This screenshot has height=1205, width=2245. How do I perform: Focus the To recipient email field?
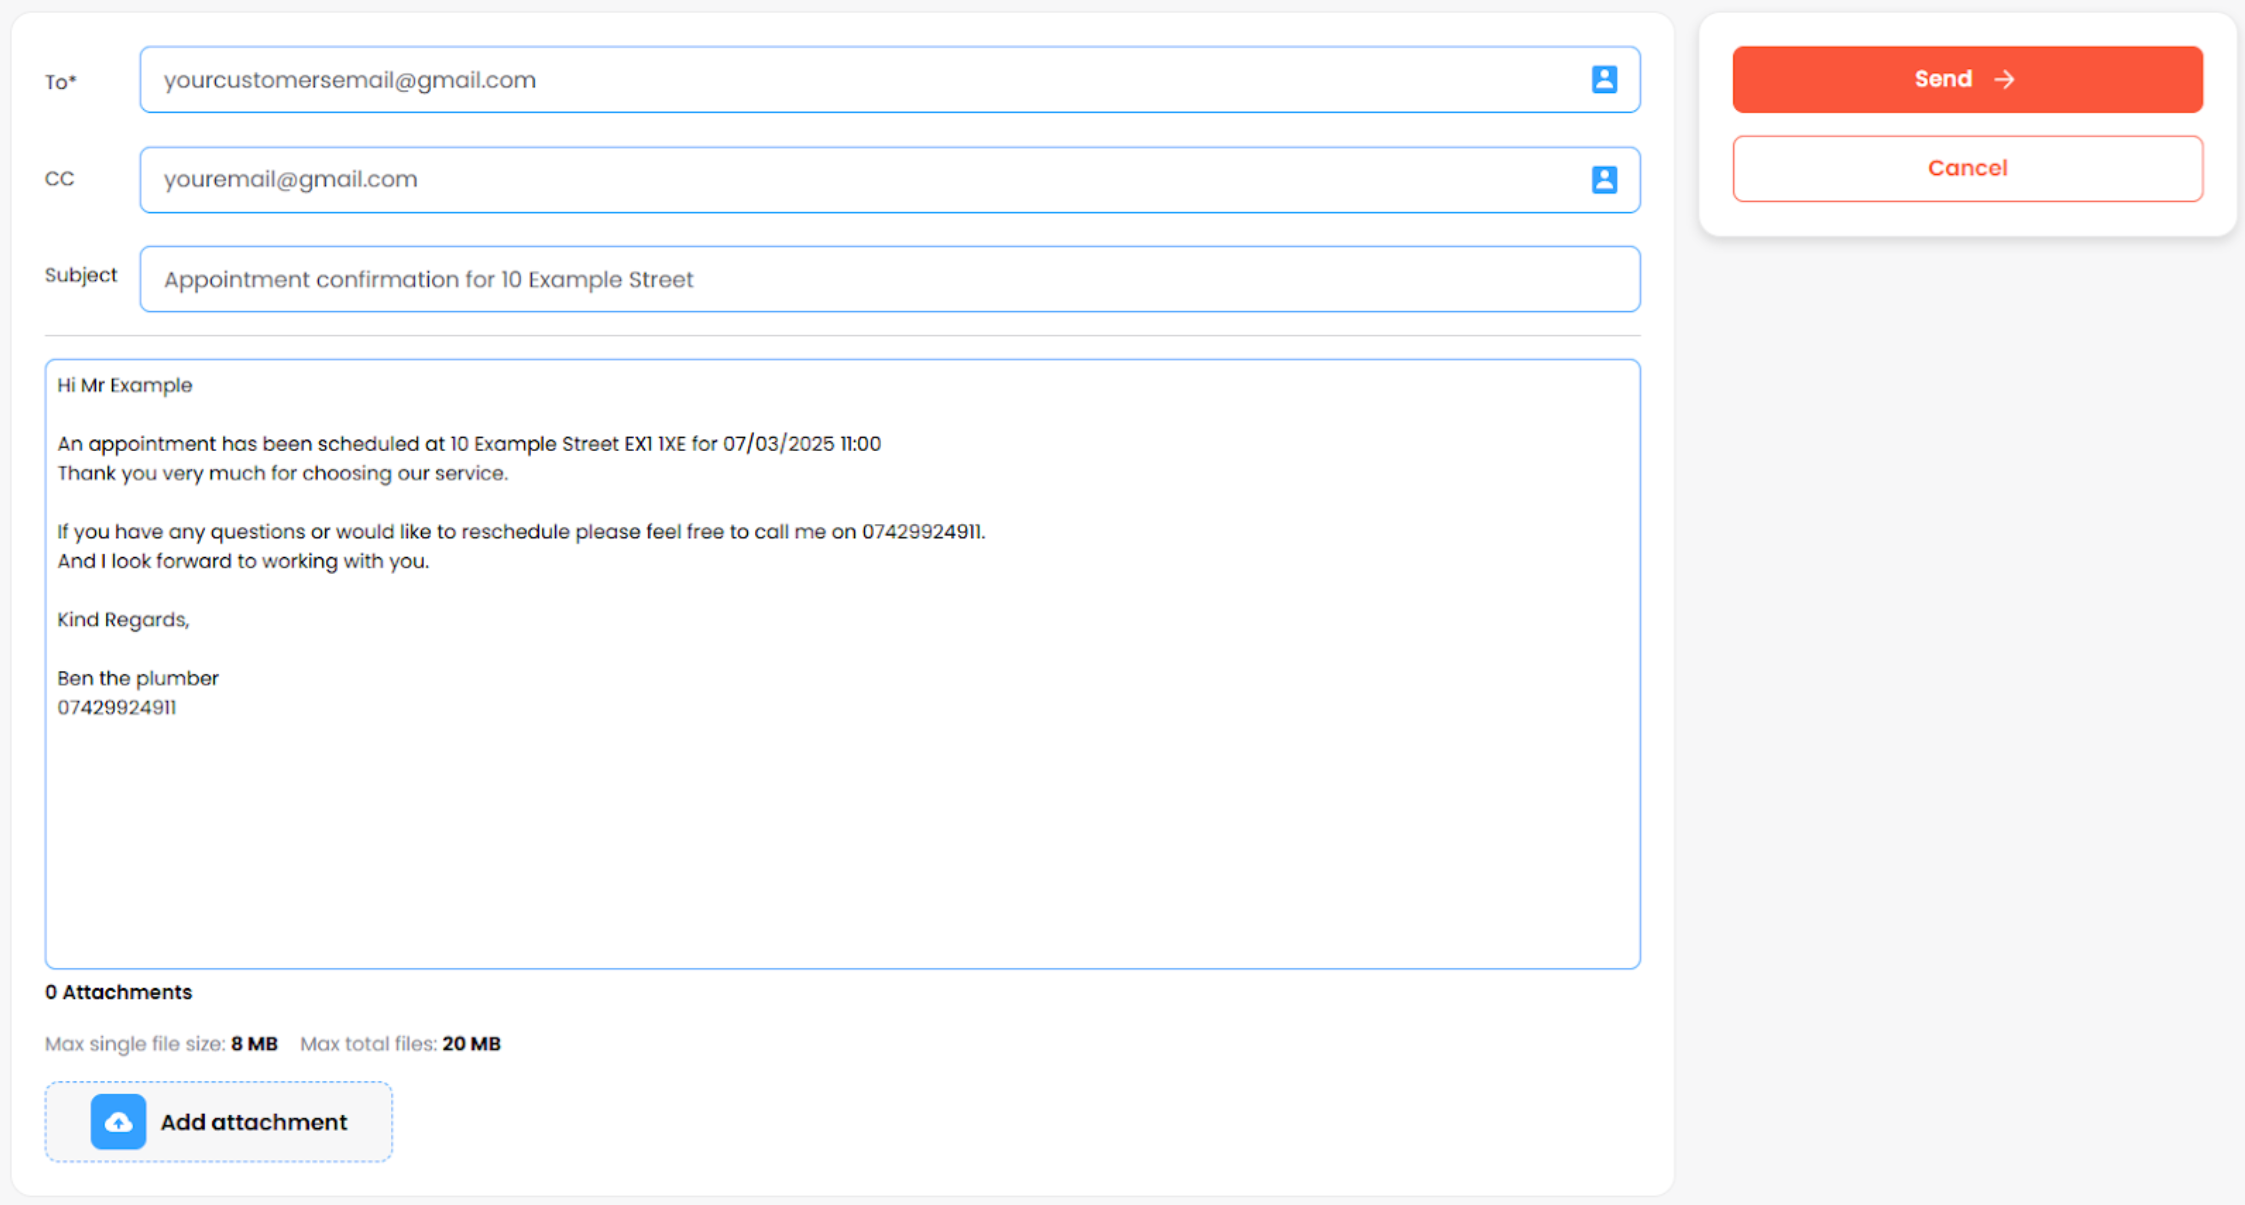click(860, 80)
